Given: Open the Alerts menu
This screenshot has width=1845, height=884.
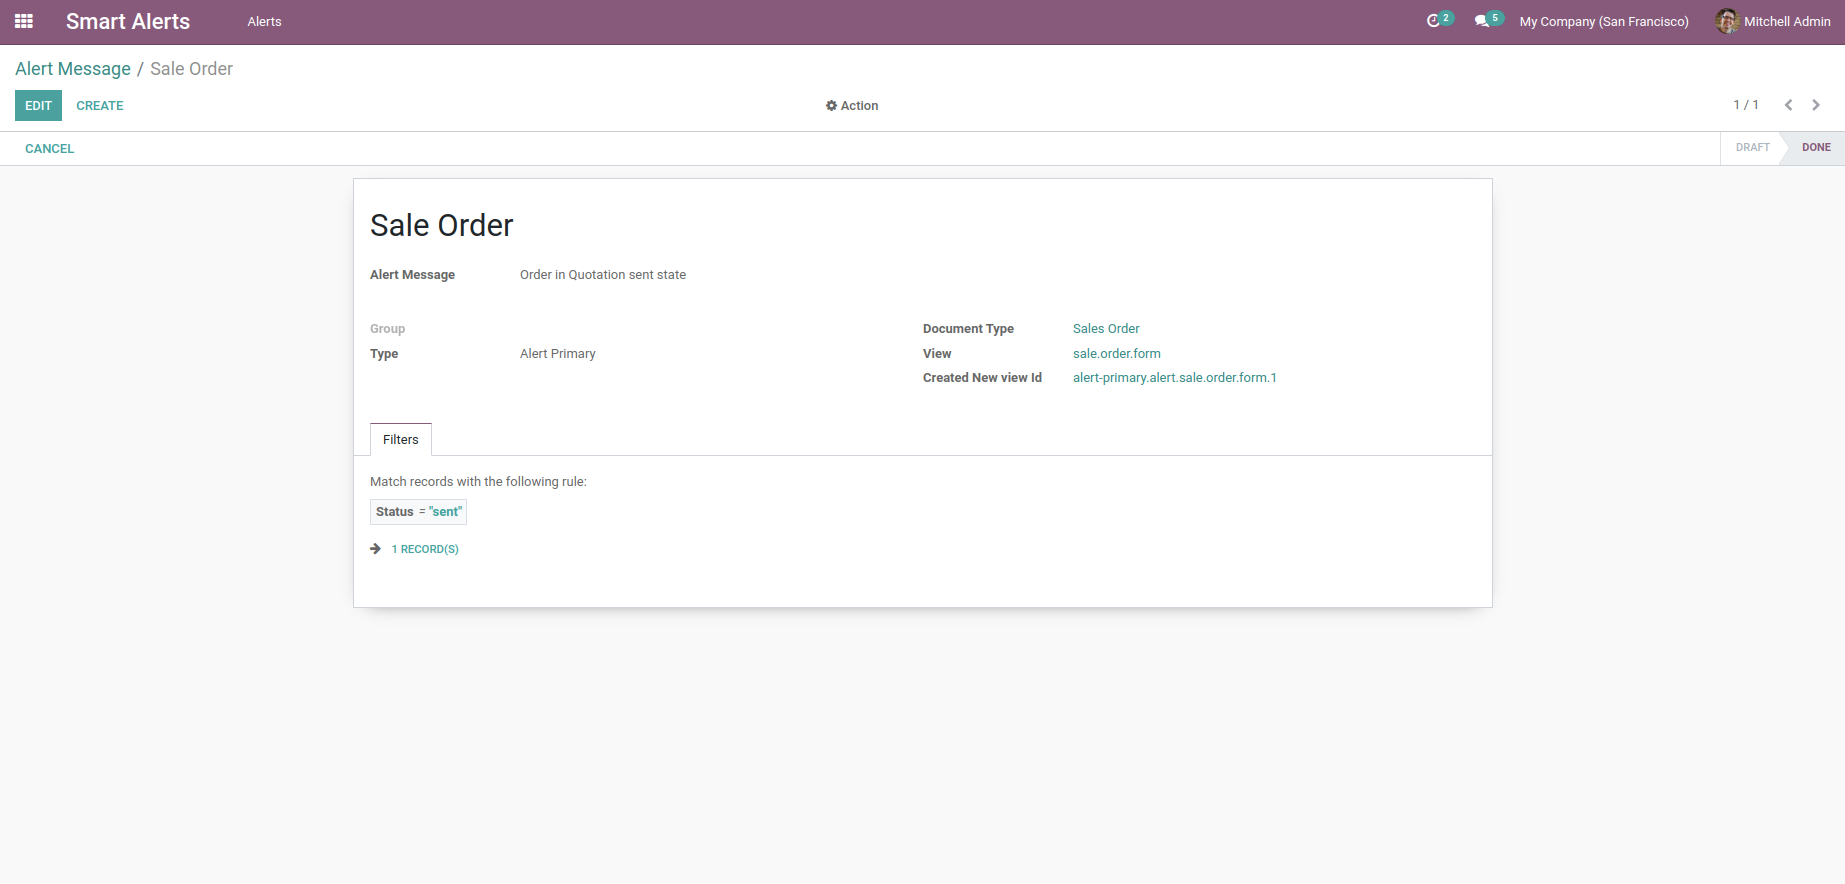Looking at the screenshot, I should (x=265, y=22).
